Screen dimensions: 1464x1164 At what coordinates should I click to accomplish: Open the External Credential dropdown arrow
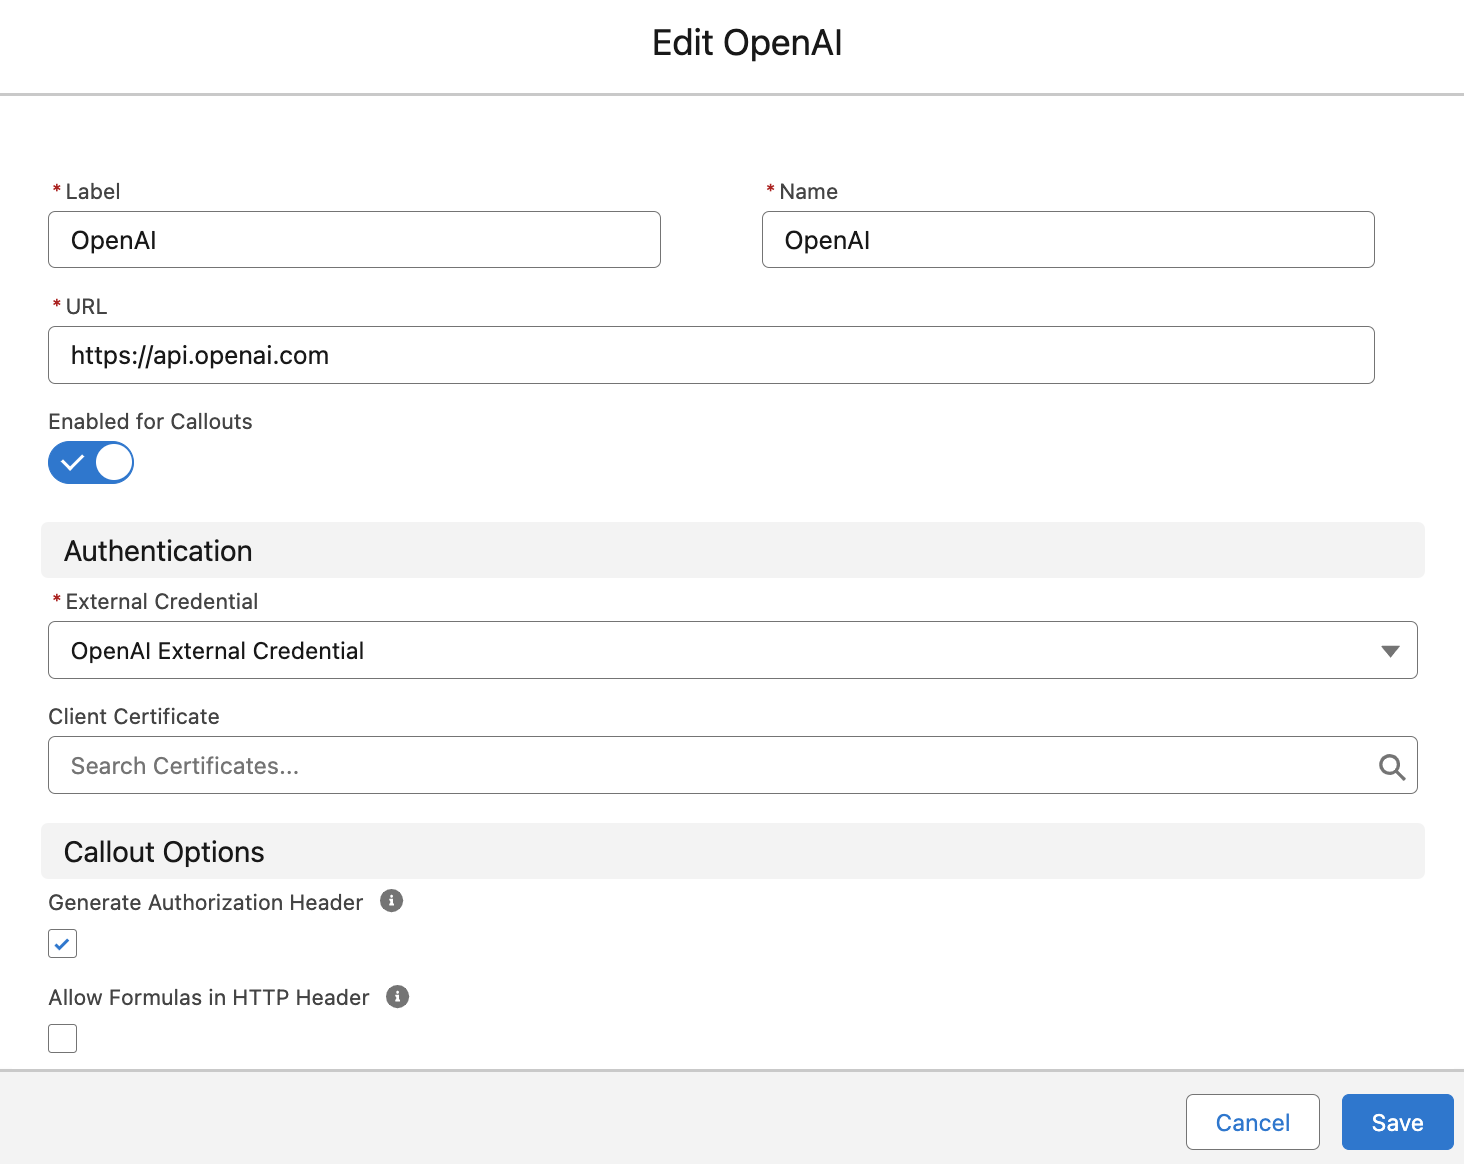point(1389,651)
